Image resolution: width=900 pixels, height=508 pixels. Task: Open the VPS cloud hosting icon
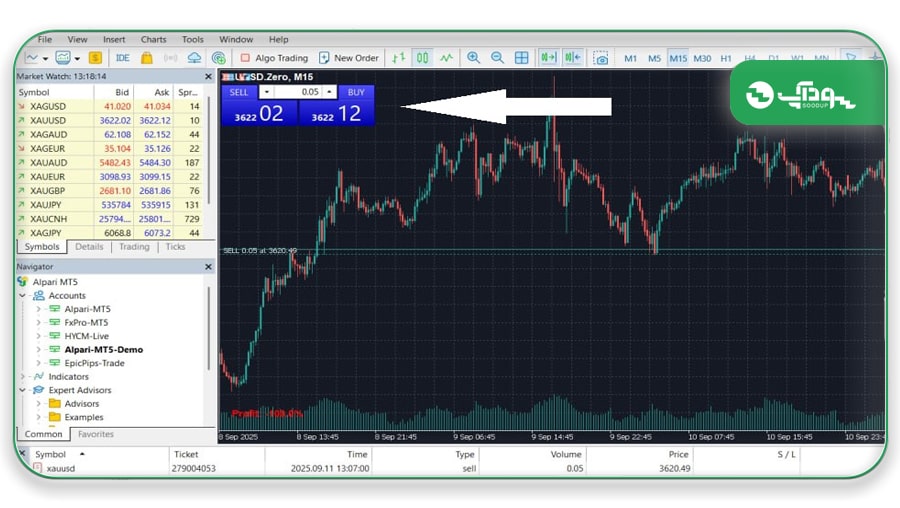(x=195, y=57)
